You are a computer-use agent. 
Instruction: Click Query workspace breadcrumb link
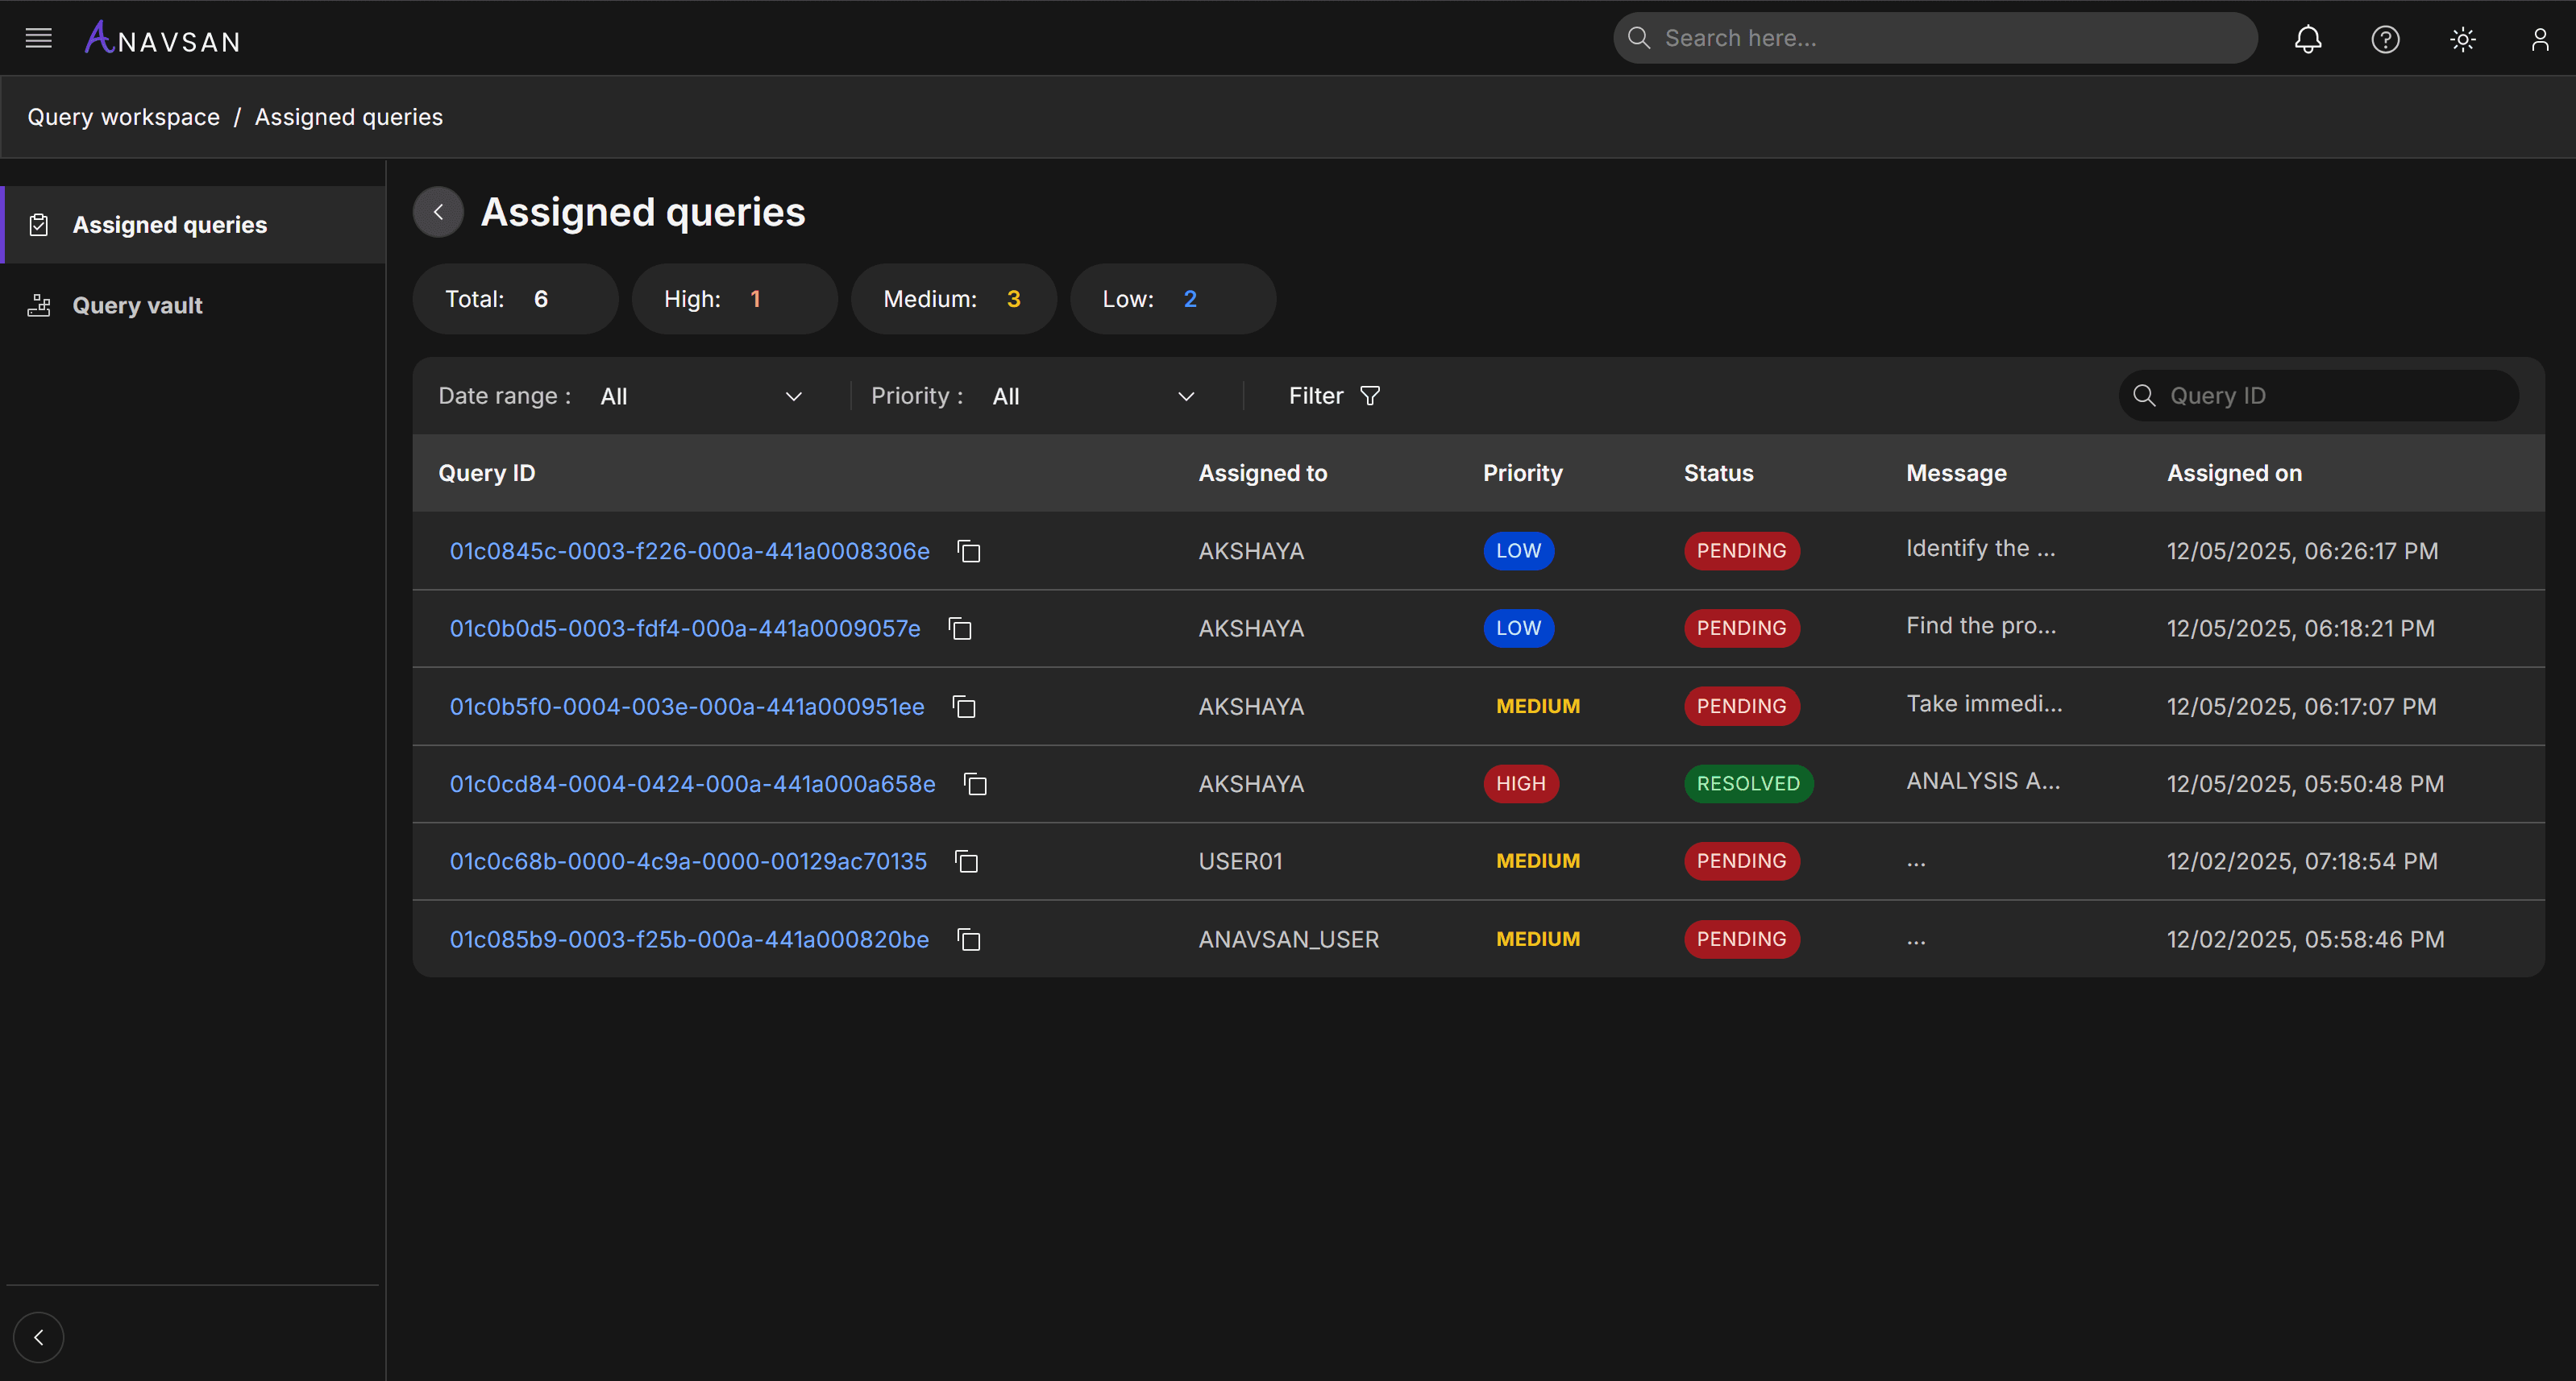click(123, 117)
